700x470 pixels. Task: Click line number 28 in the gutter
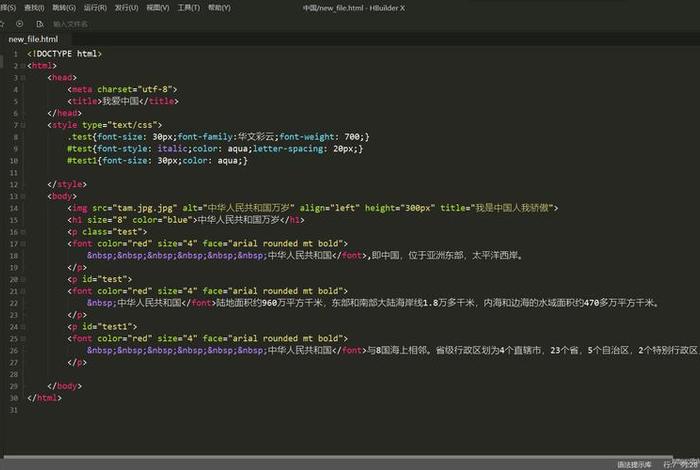[x=13, y=374]
